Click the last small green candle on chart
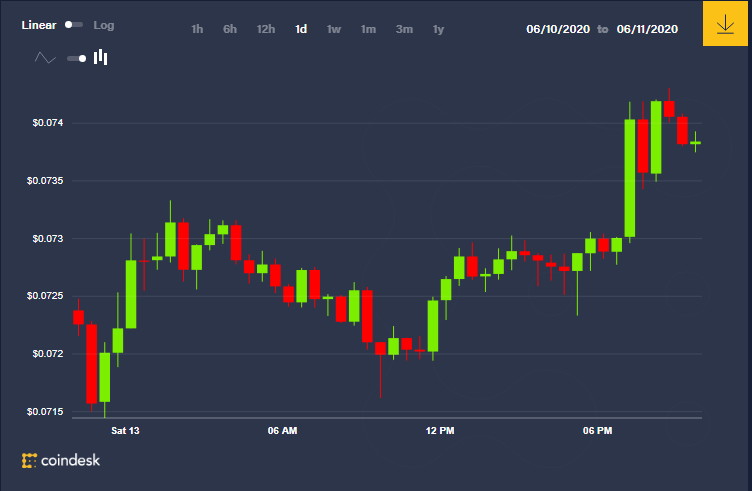 pyautogui.click(x=695, y=142)
